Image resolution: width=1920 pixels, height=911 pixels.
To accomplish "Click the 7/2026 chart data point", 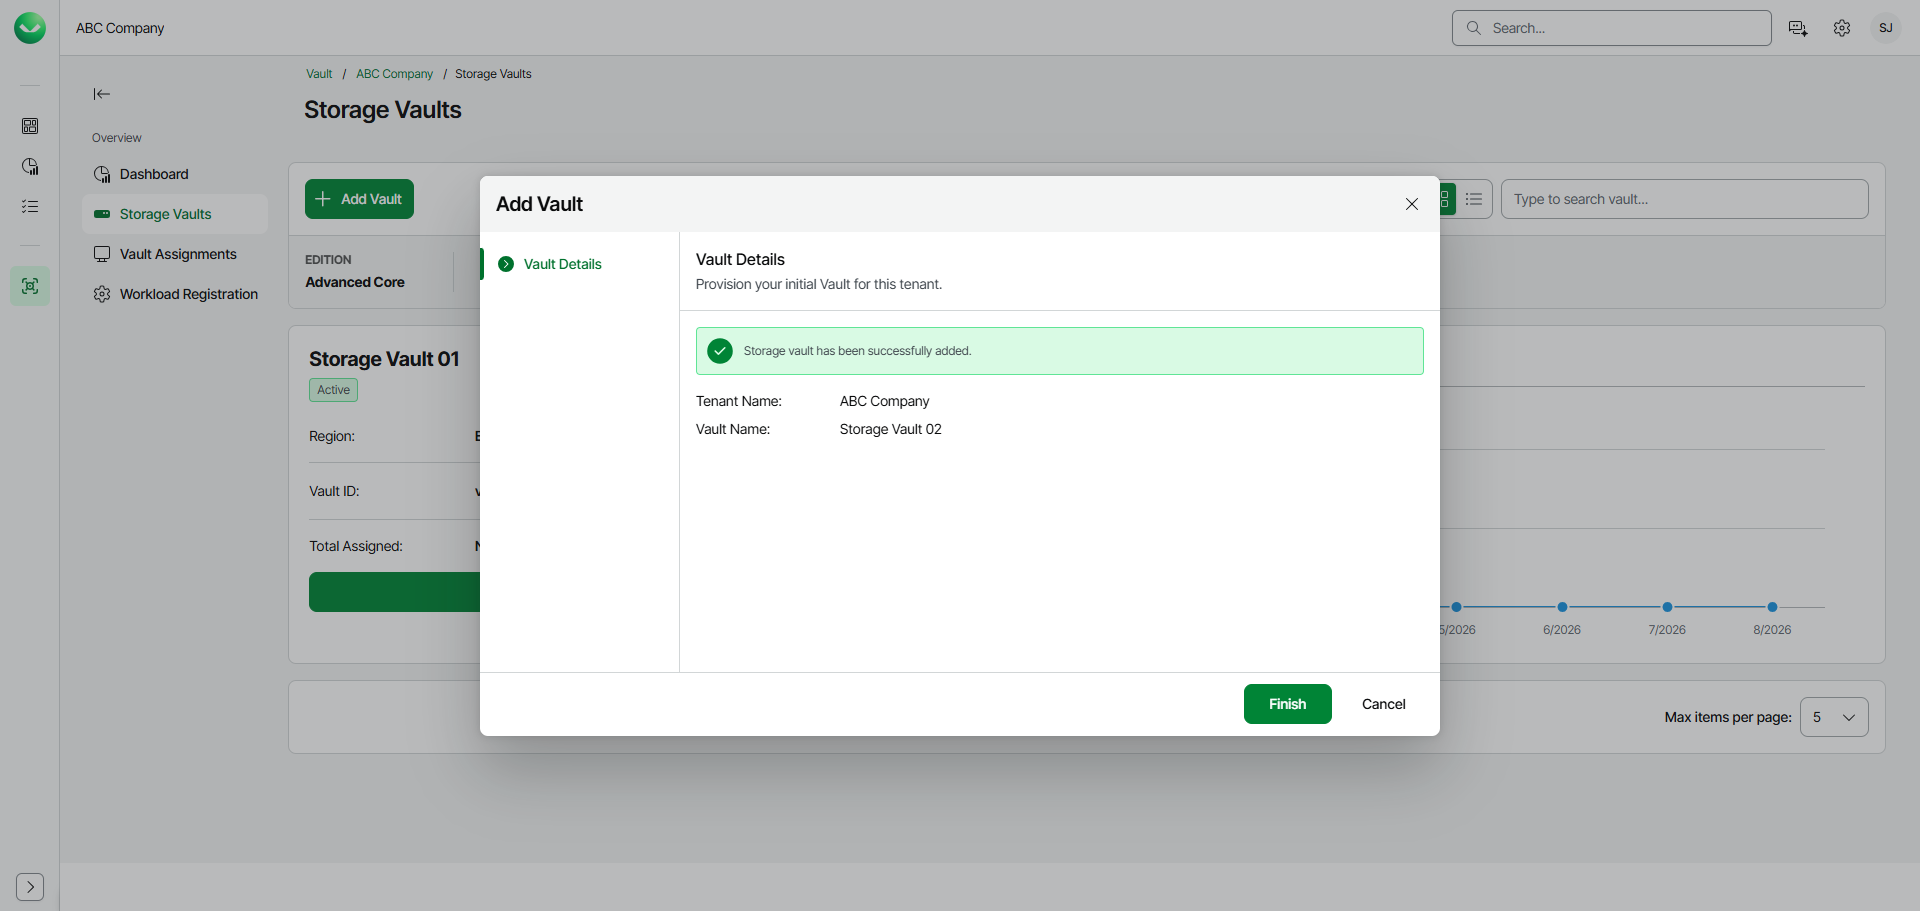I will pyautogui.click(x=1667, y=607).
